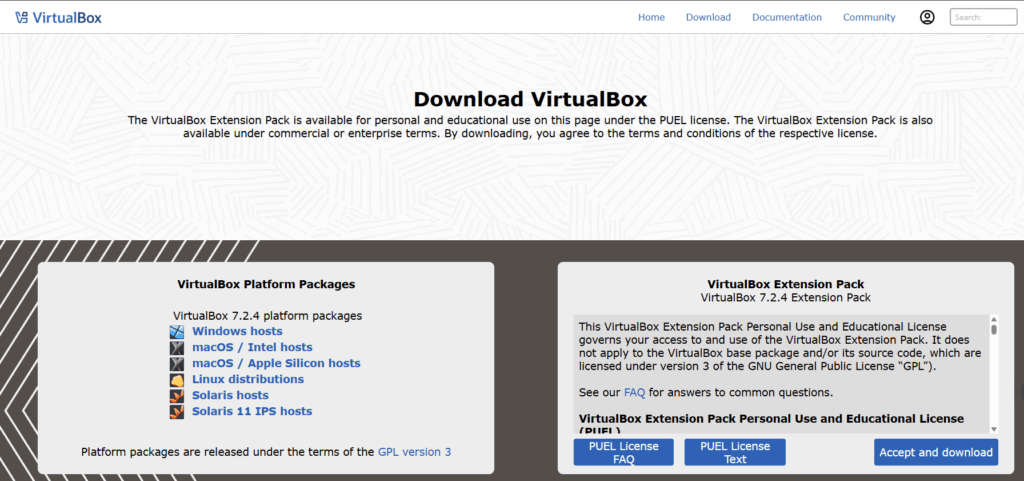The height and width of the screenshot is (481, 1024).
Task: Click the Solaris 11 IPS hosts icon
Action: coord(177,411)
